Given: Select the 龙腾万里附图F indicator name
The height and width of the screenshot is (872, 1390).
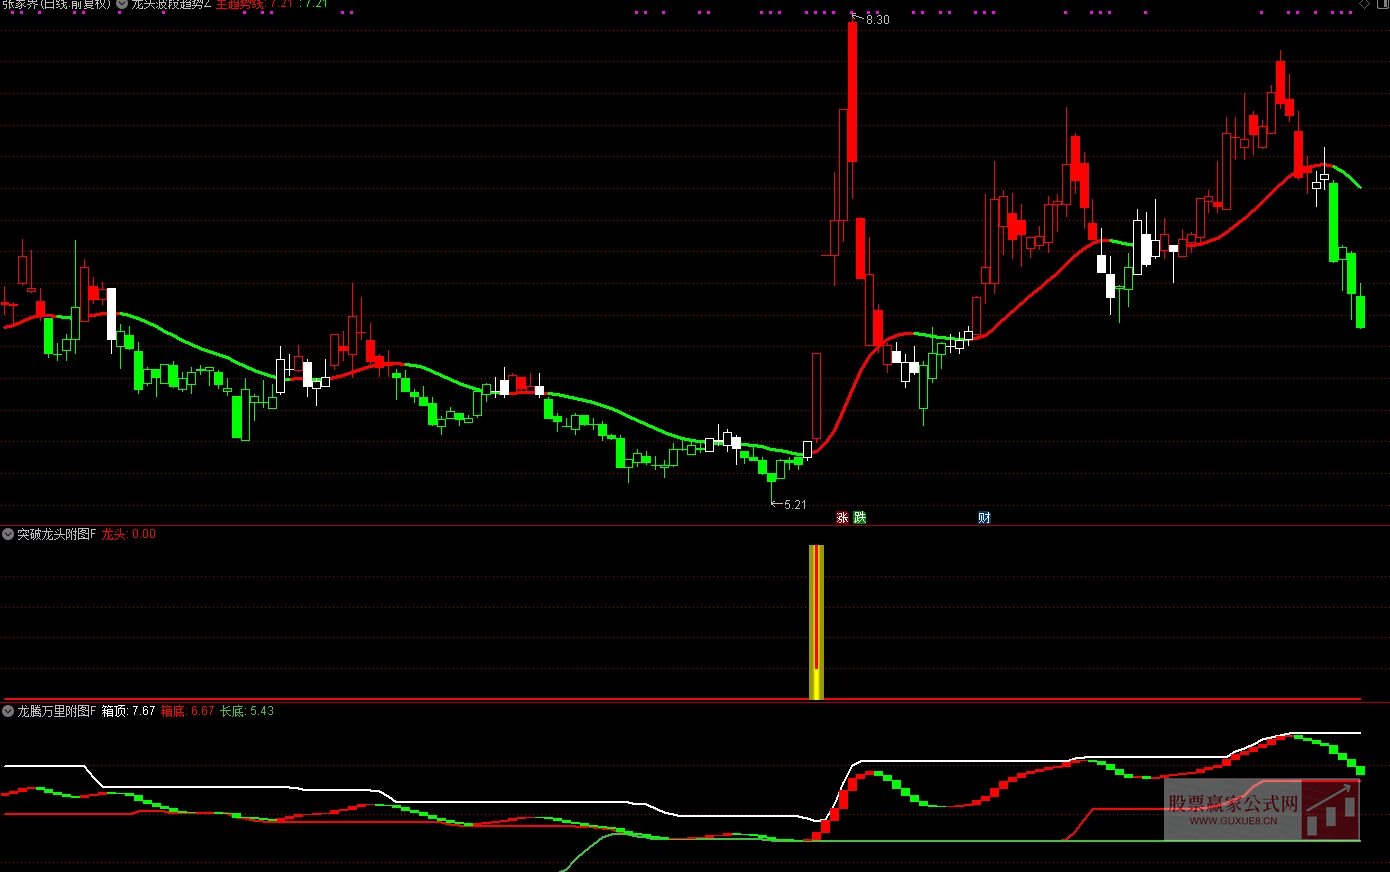Looking at the screenshot, I should coord(56,711).
